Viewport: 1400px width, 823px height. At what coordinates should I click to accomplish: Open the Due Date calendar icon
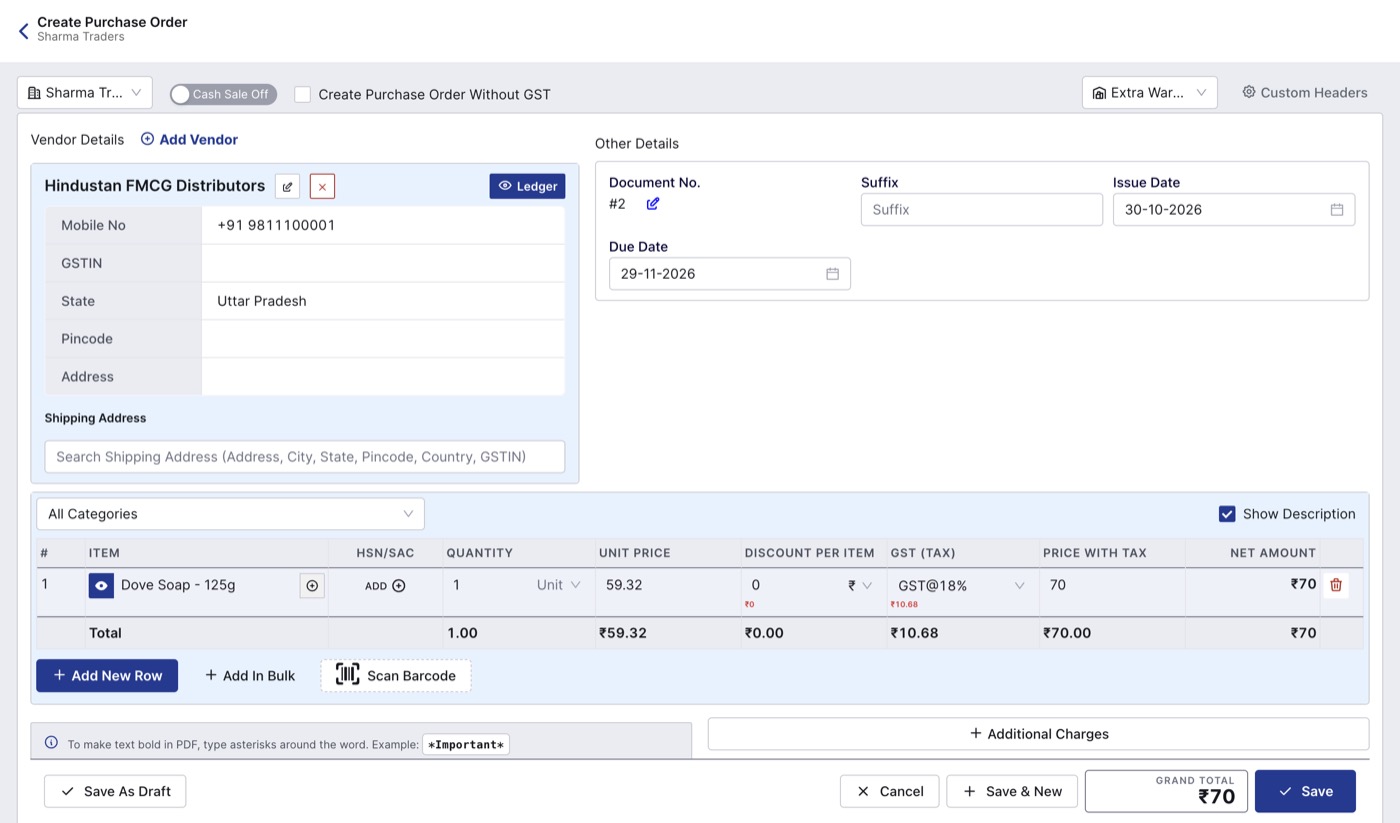tap(832, 274)
